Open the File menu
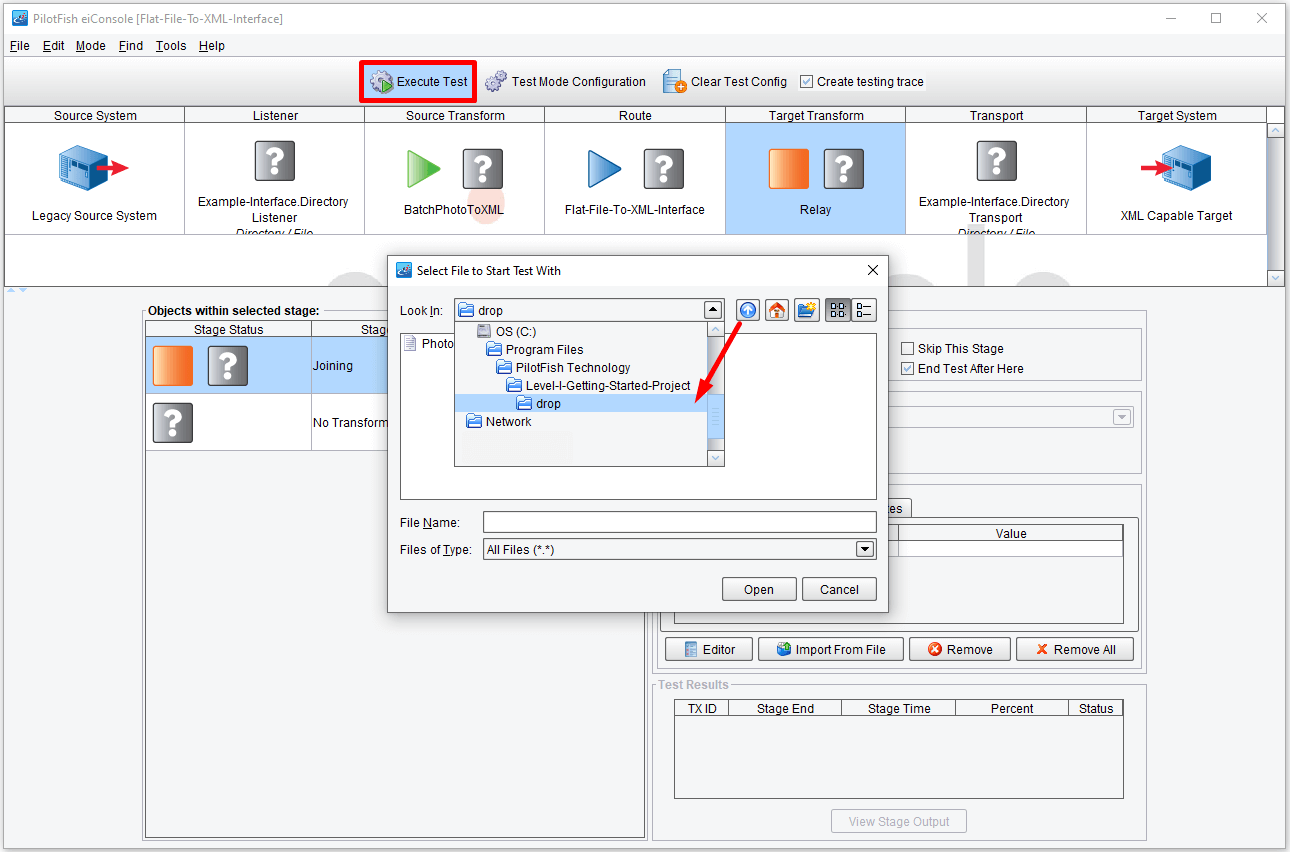This screenshot has width=1290, height=852. coord(20,46)
